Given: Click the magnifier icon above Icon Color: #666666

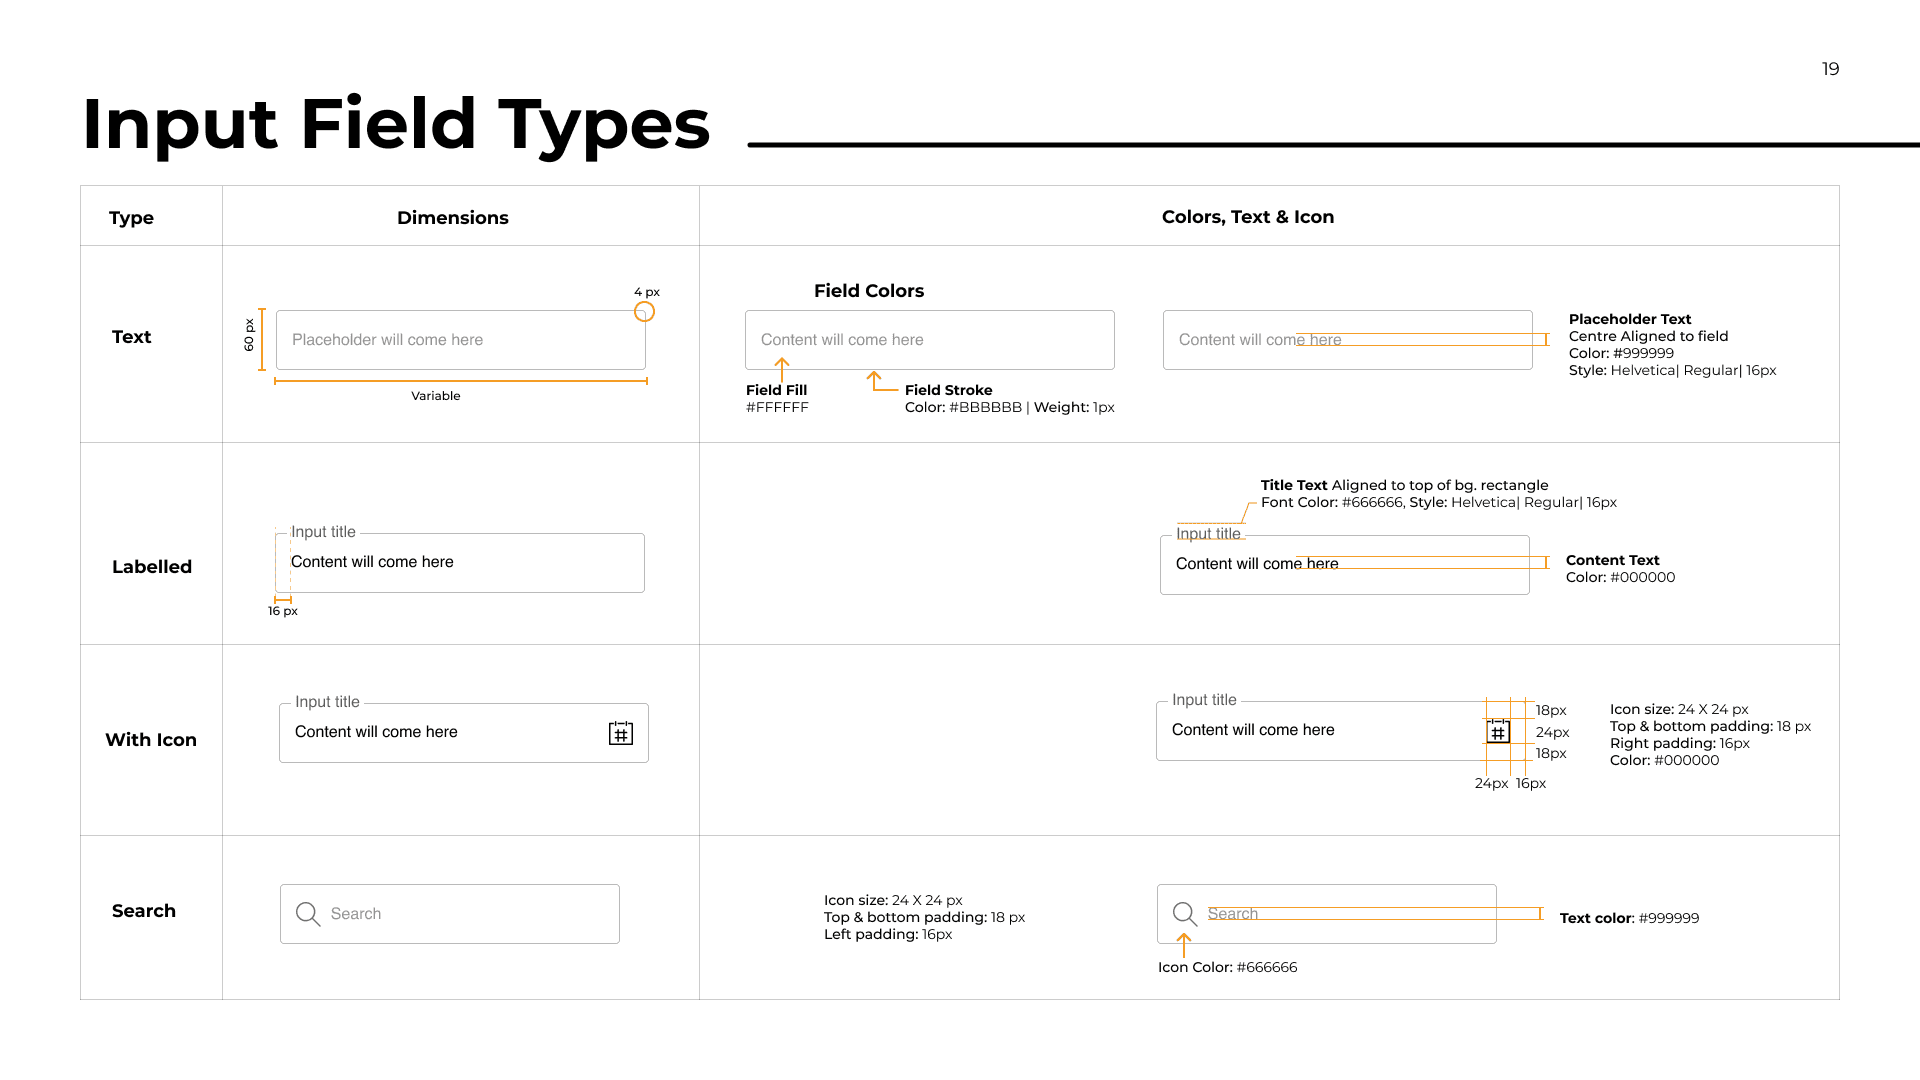Looking at the screenshot, I should coord(1185,914).
